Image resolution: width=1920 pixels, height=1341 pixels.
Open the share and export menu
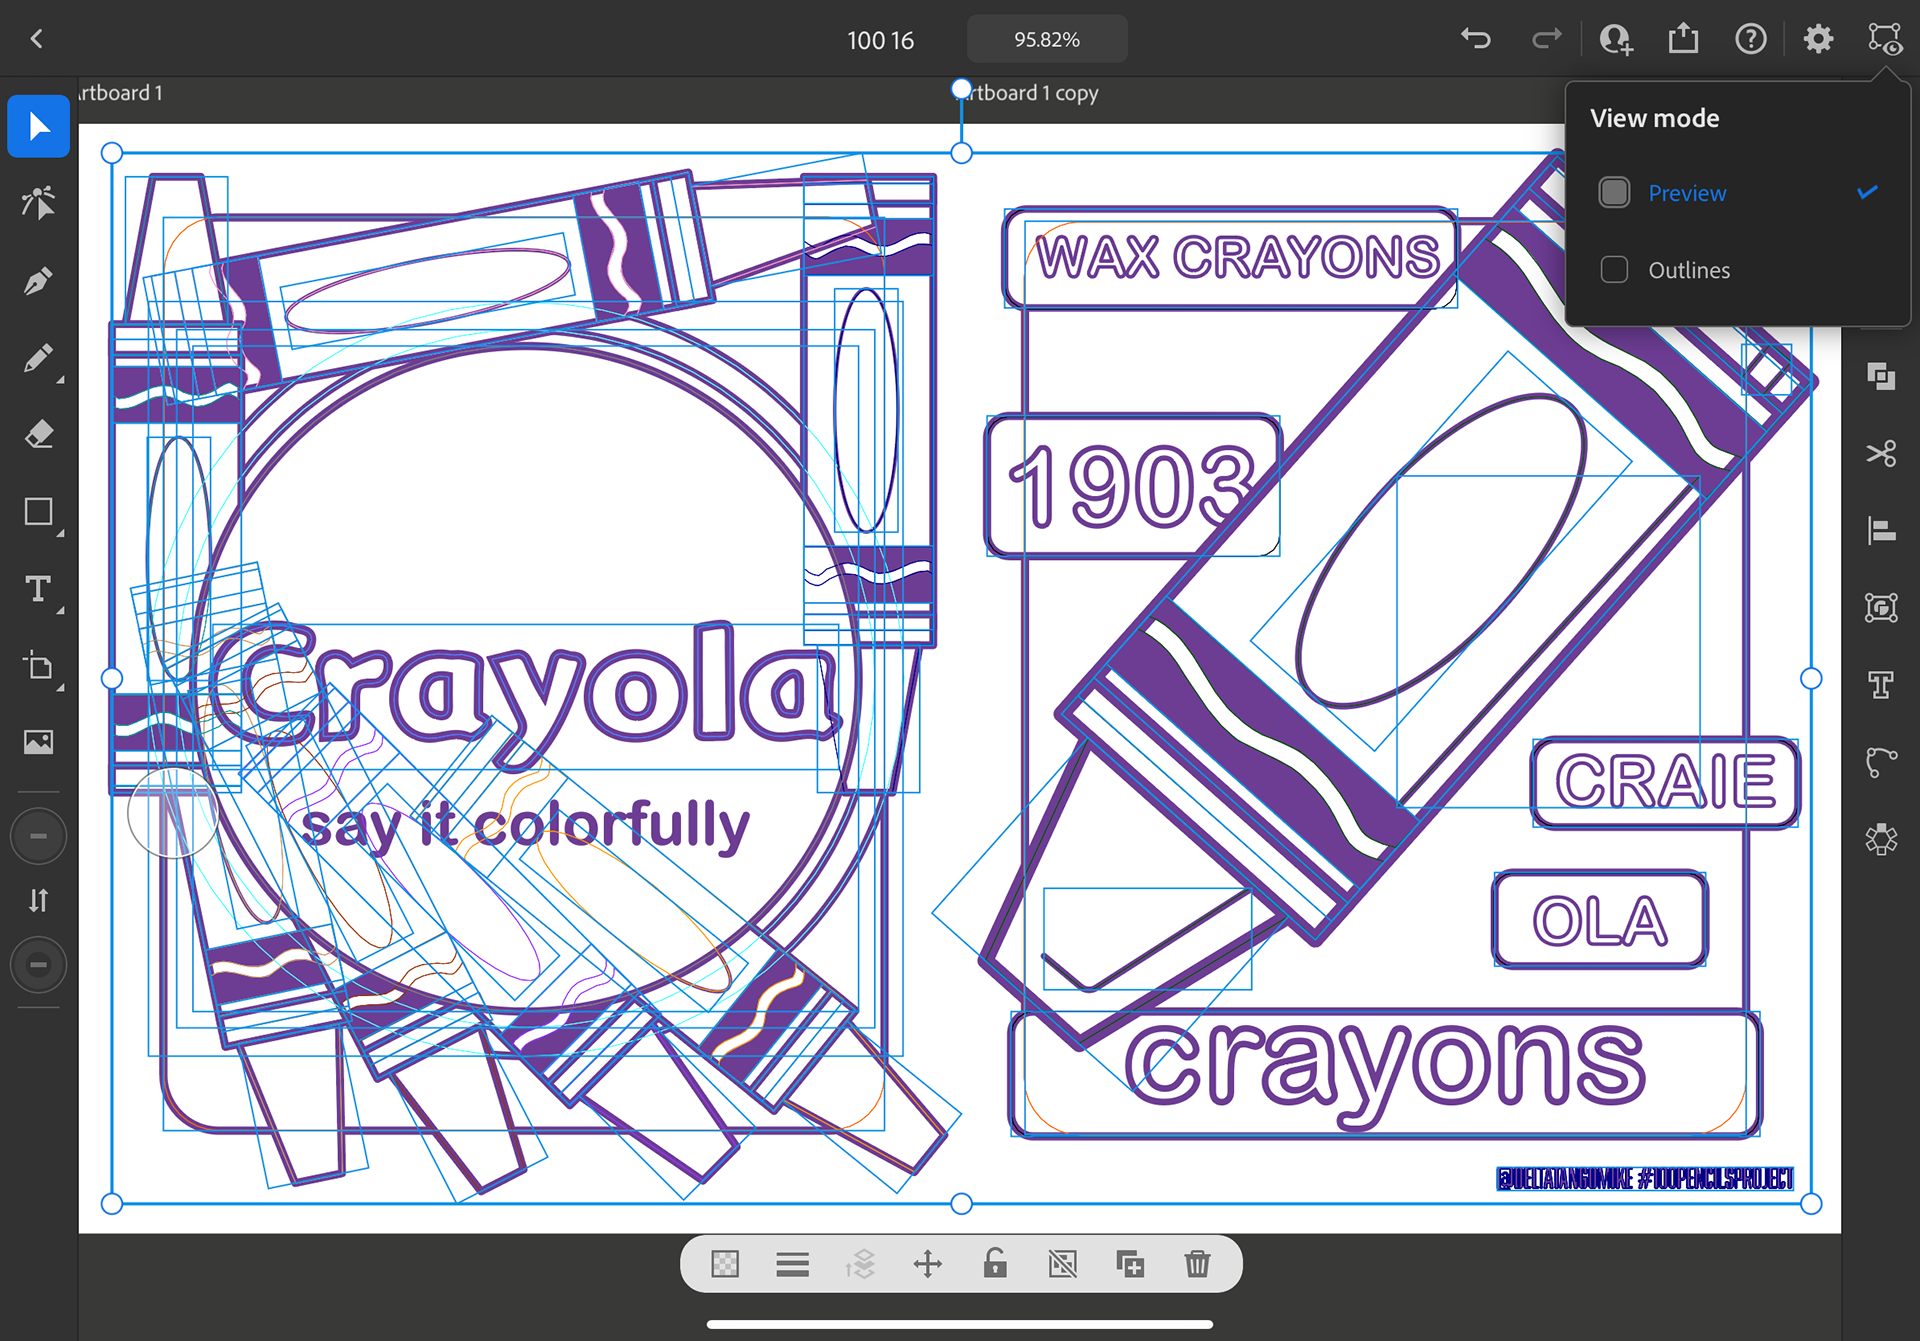(x=1683, y=39)
